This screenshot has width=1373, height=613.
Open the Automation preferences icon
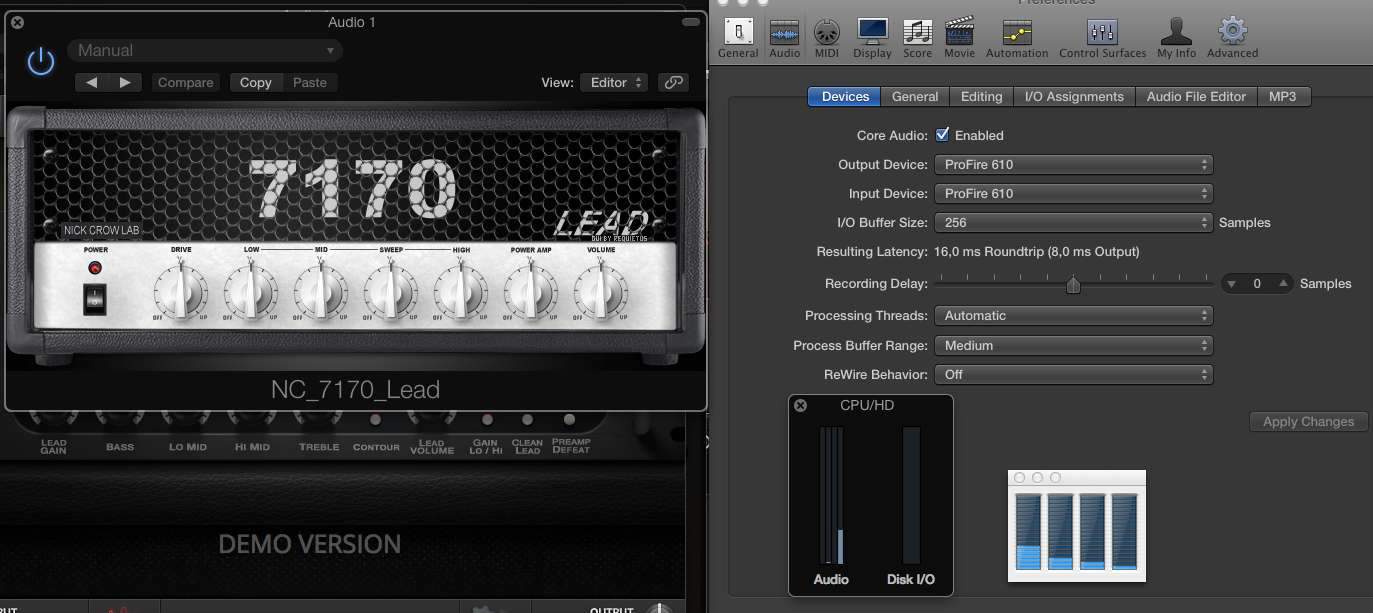[1016, 38]
